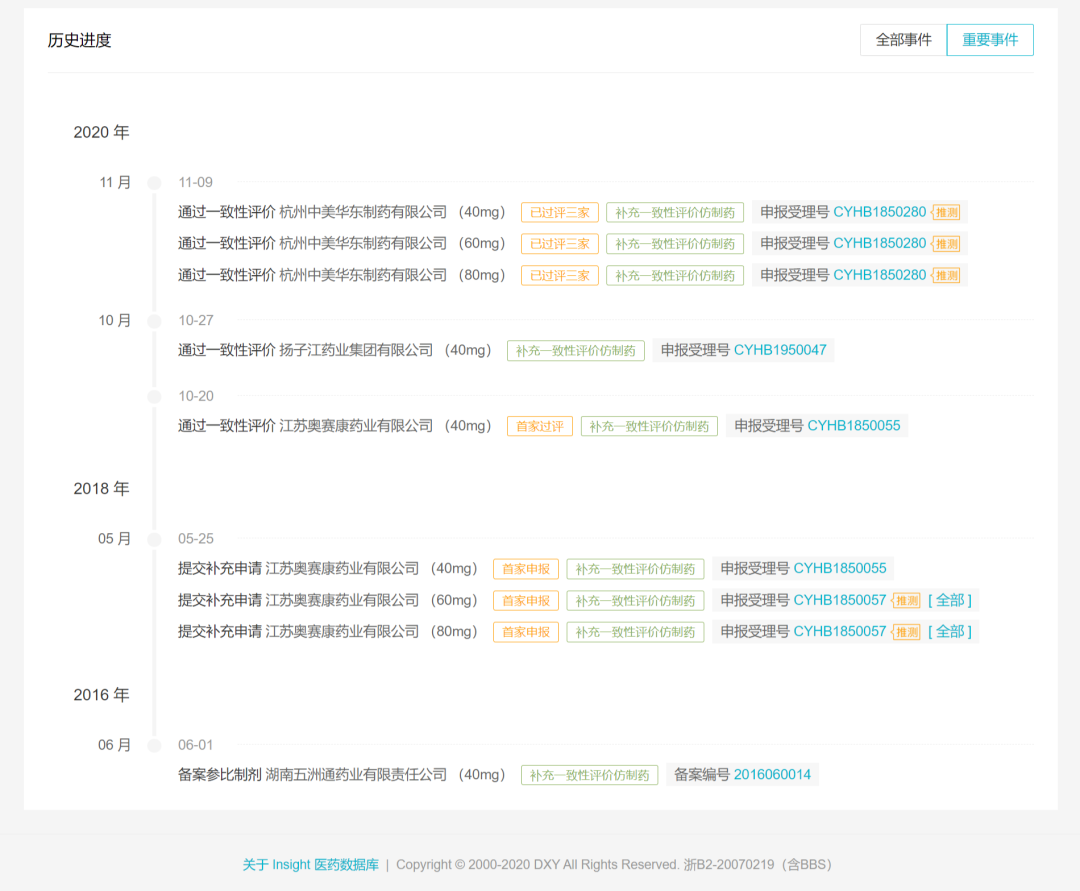Click the 05 月 month label
The width and height of the screenshot is (1080, 891).
tap(114, 538)
